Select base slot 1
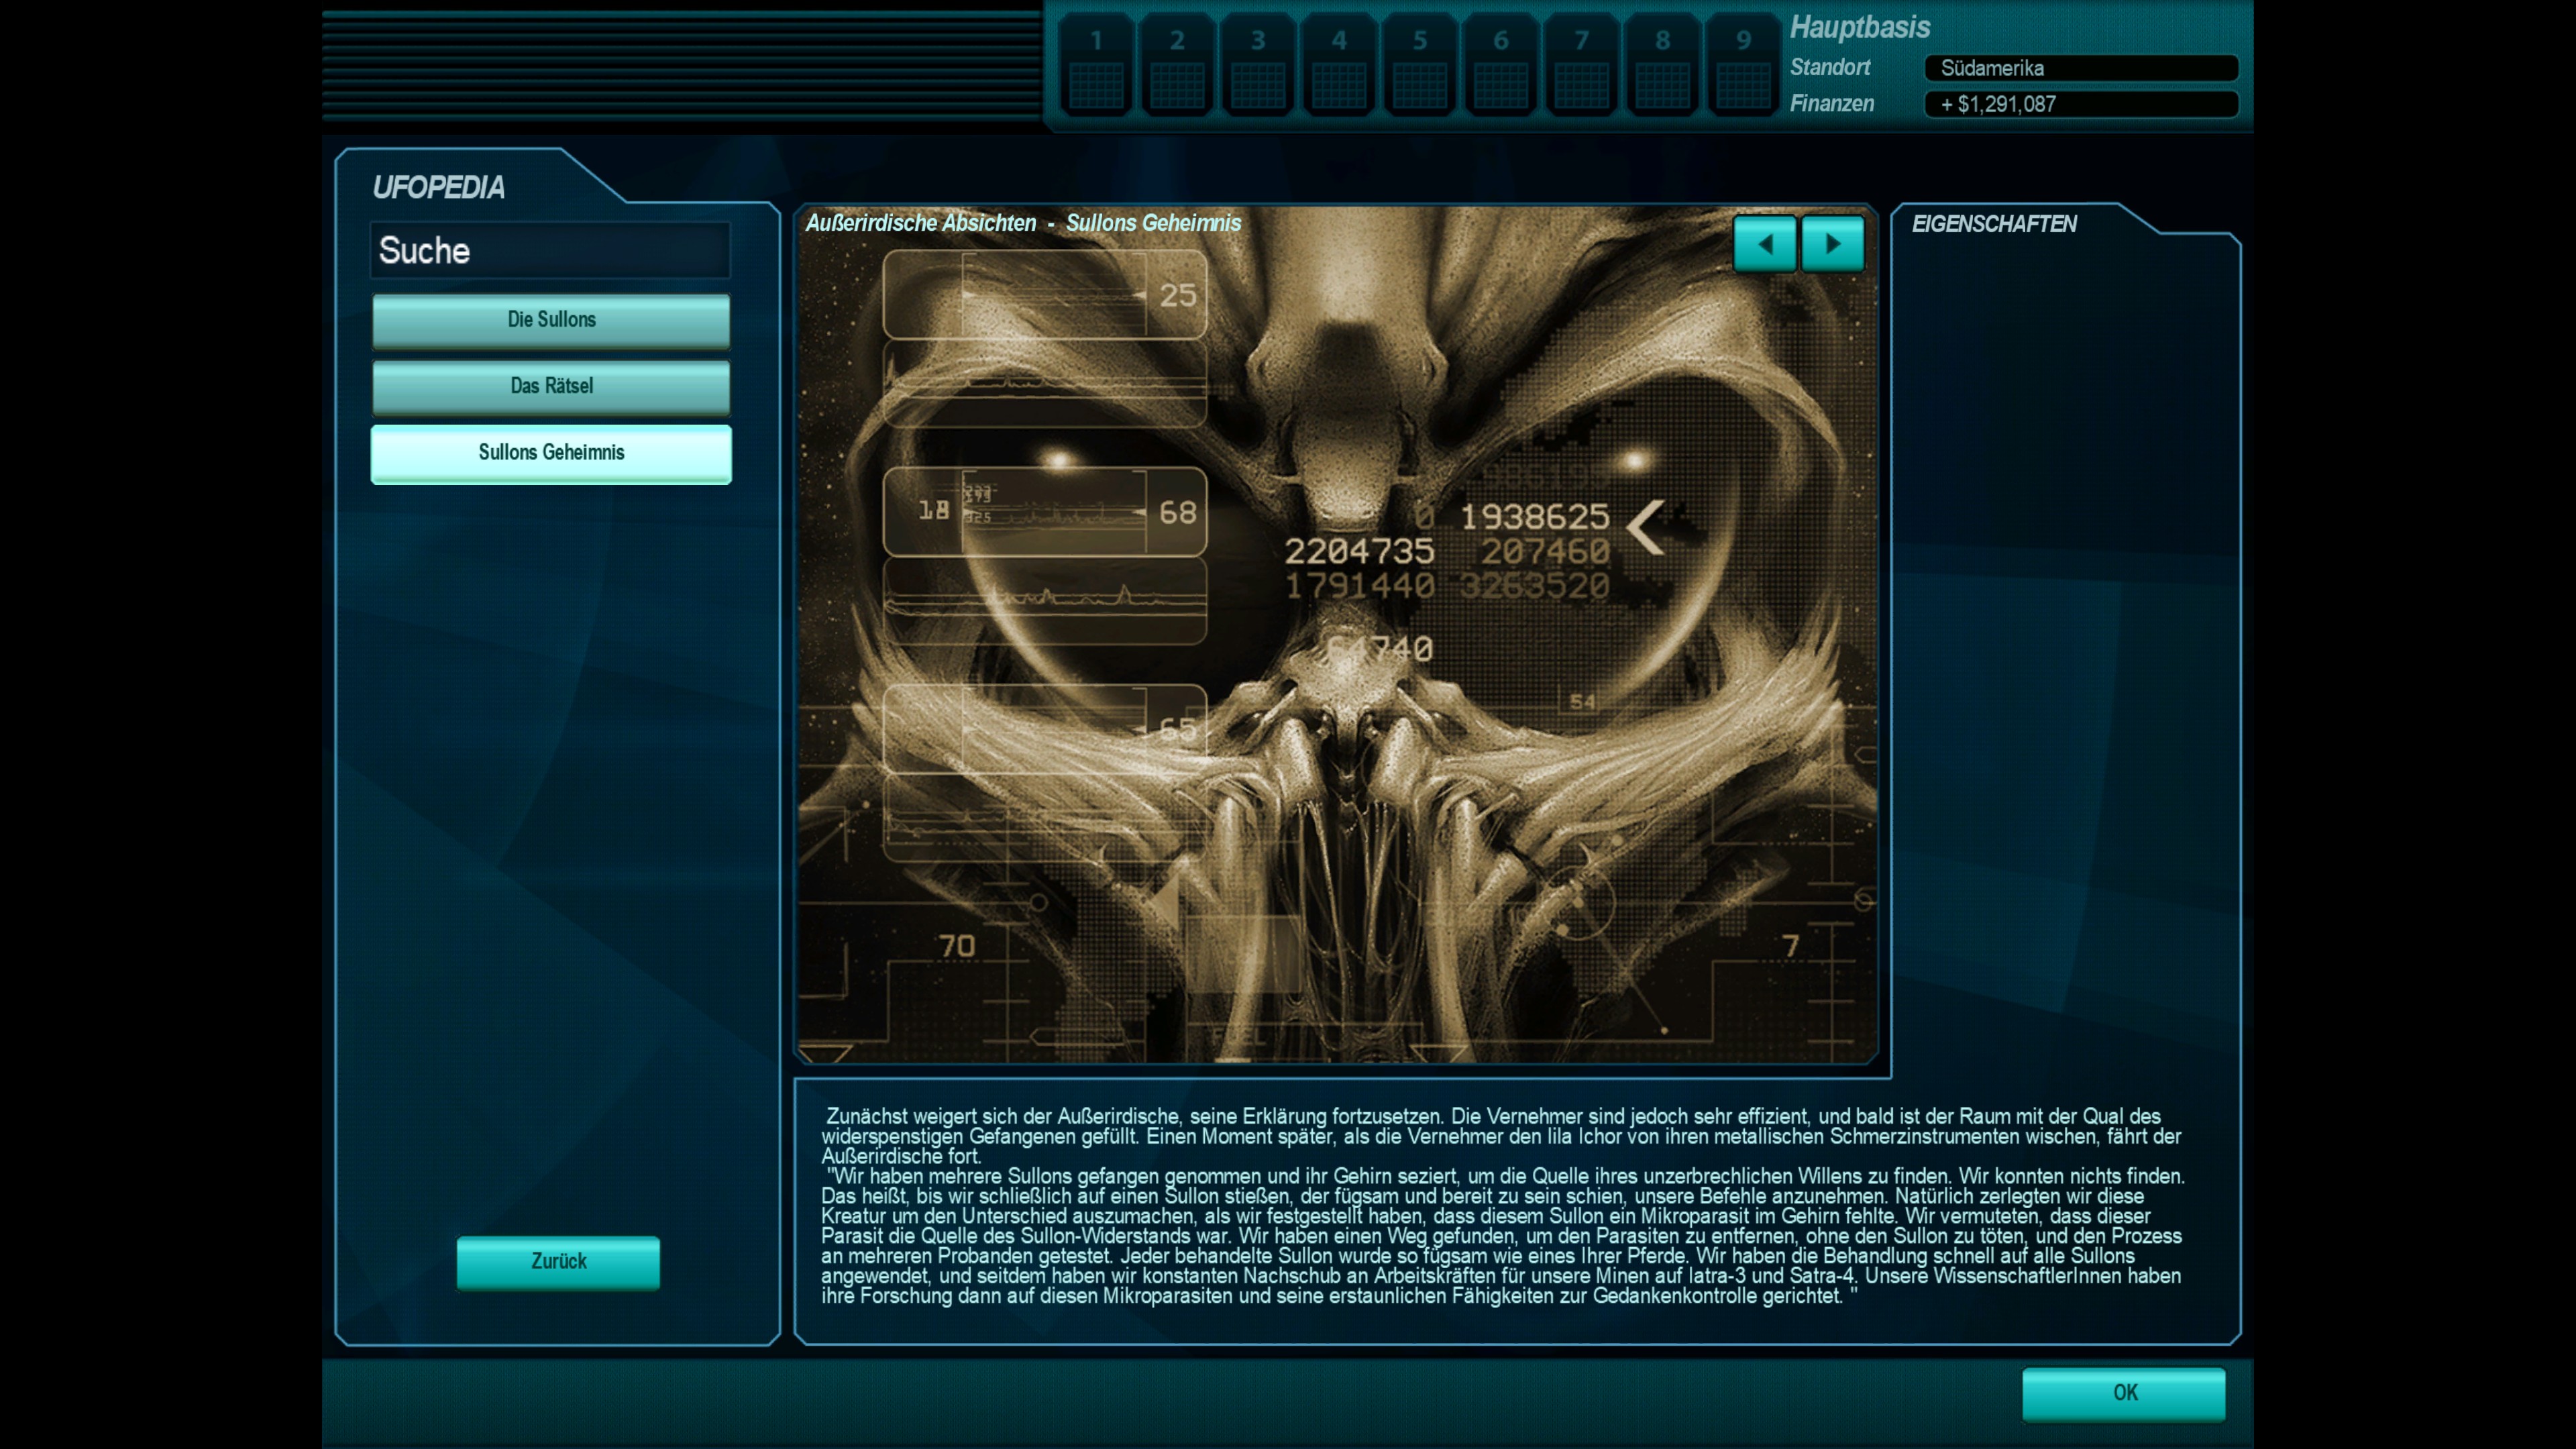The image size is (2576, 1449). coord(1096,66)
